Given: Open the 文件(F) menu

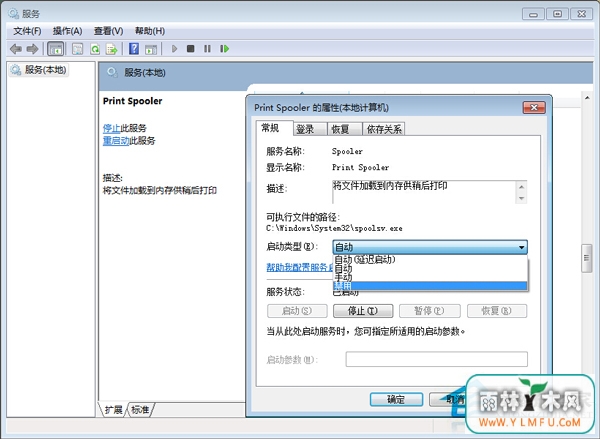Looking at the screenshot, I should (x=27, y=31).
